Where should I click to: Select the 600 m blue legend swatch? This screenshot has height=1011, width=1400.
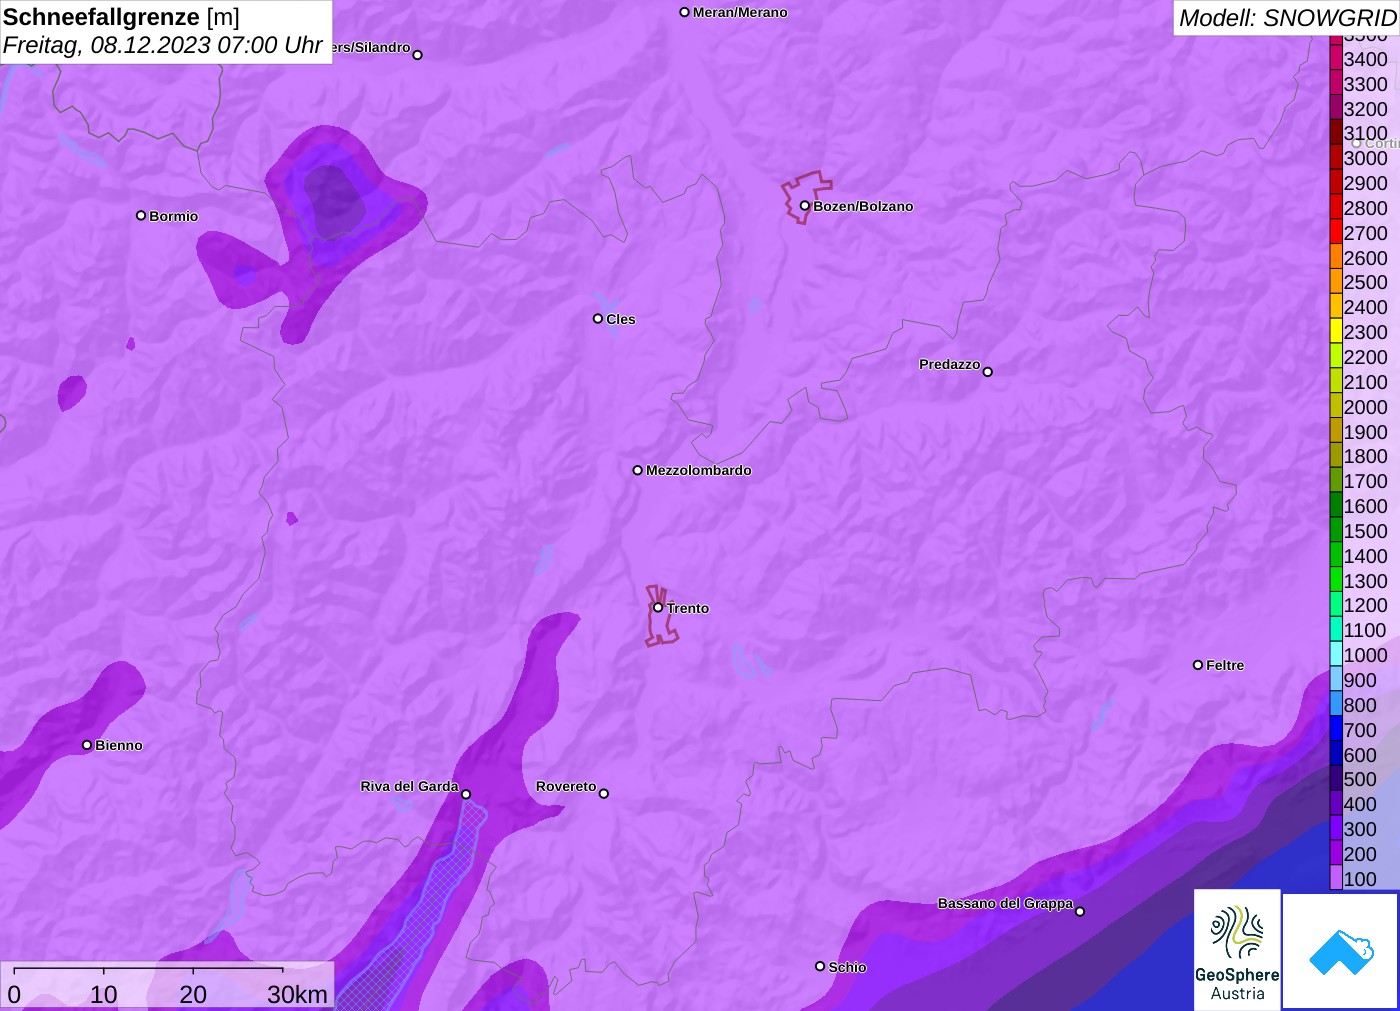coord(1335,755)
